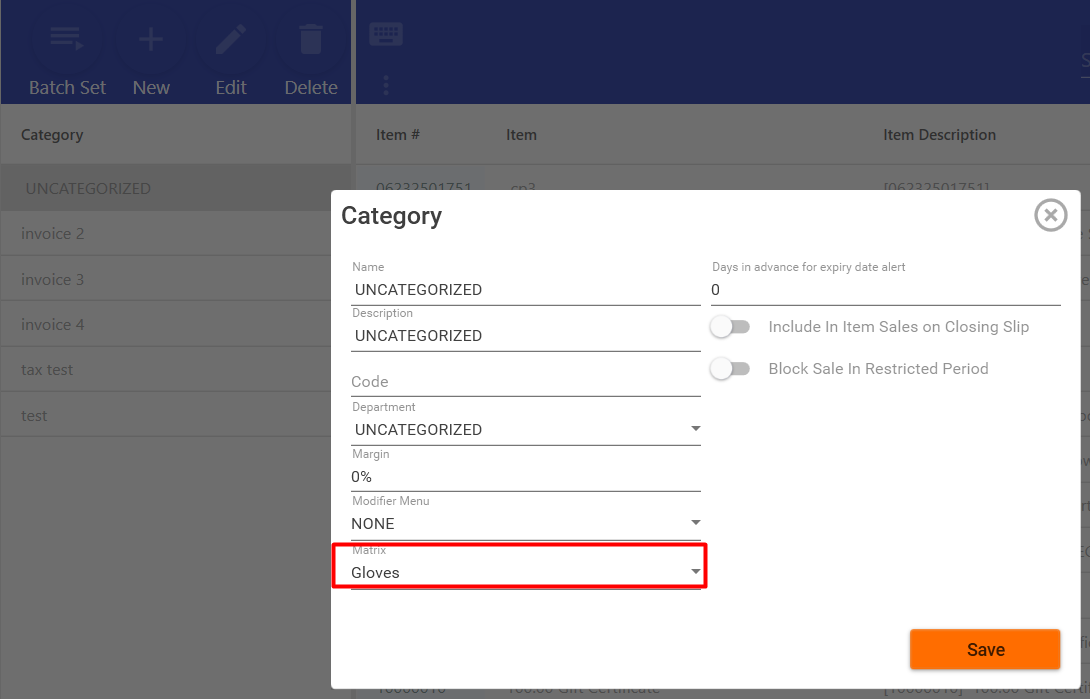The width and height of the screenshot is (1090, 699).
Task: Click the Item # column header
Action: [398, 135]
